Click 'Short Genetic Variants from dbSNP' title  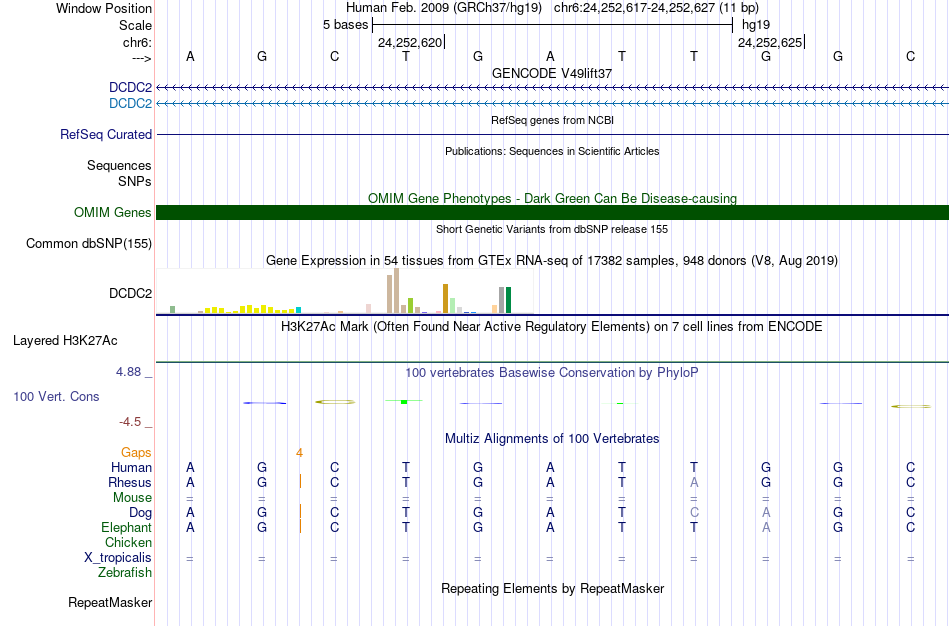point(552,229)
